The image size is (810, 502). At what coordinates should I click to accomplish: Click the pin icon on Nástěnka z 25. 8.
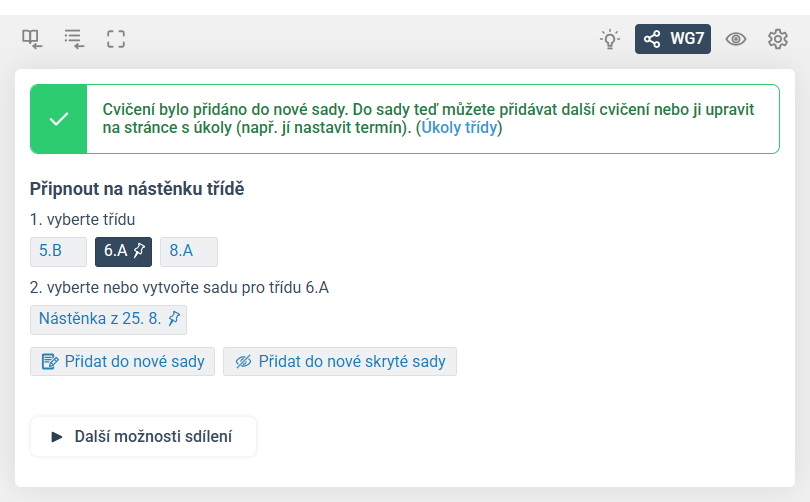[175, 319]
